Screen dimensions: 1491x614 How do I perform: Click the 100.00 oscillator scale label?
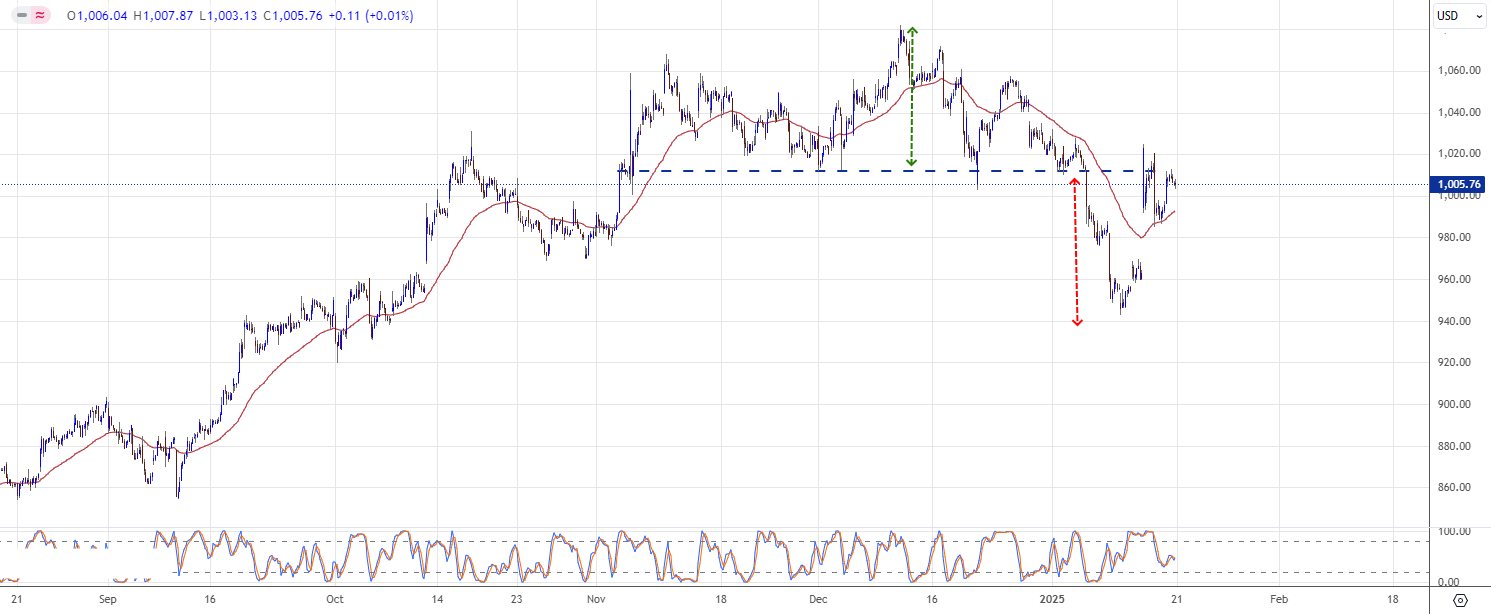coord(1456,532)
